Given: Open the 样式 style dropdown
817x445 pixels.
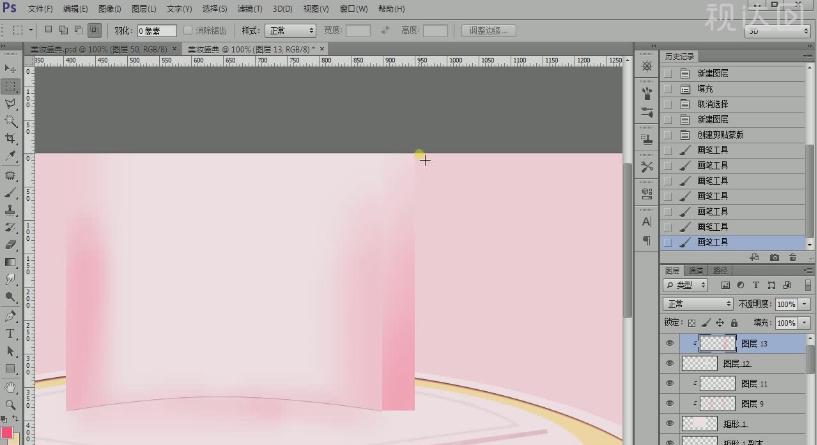Looking at the screenshot, I should point(290,31).
